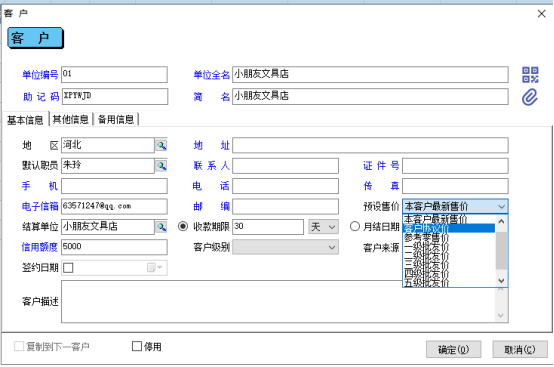Click the 客户描述 scroll-down arrow
Image resolution: width=554 pixels, height=367 pixels.
pos(501,315)
